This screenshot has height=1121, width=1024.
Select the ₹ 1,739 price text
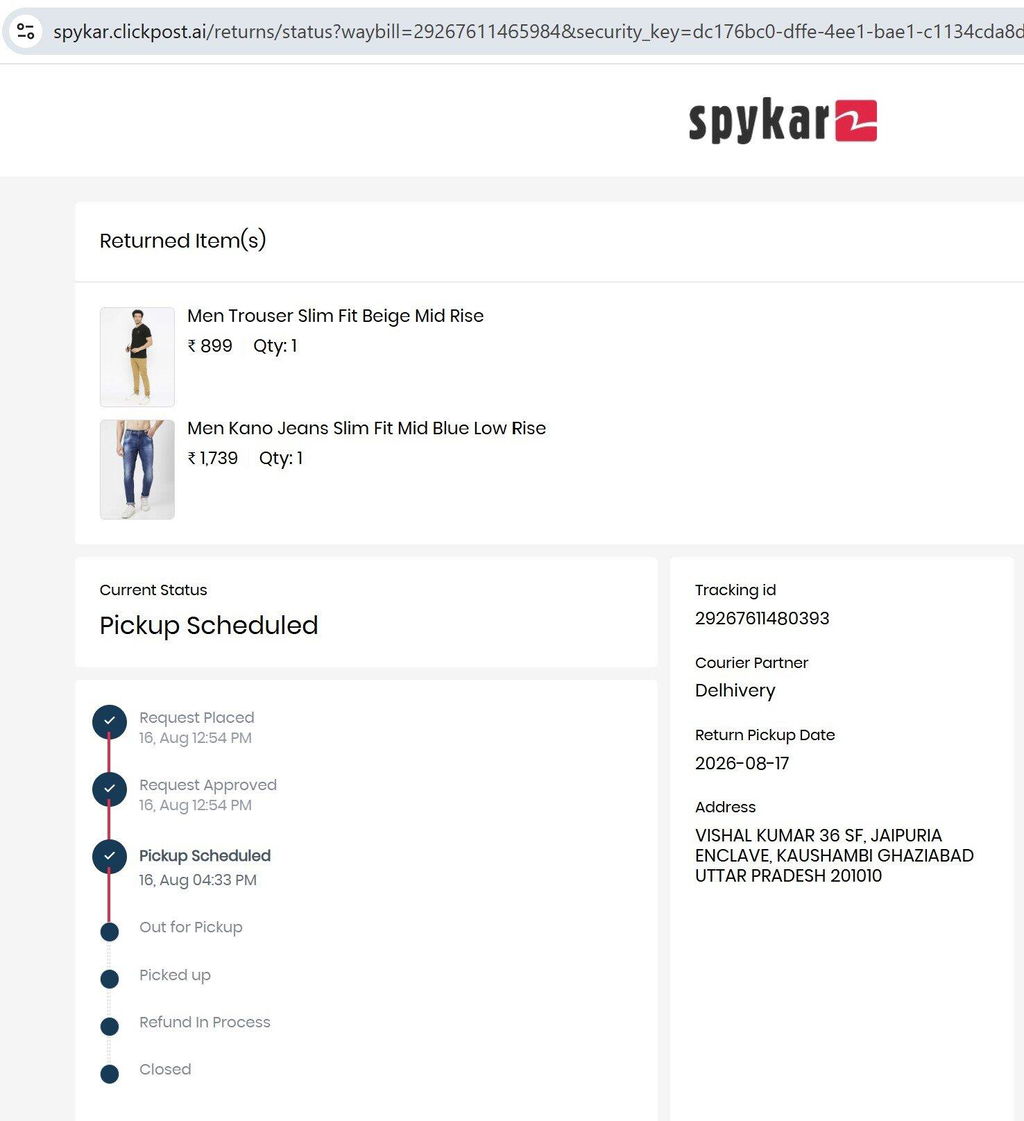point(212,458)
